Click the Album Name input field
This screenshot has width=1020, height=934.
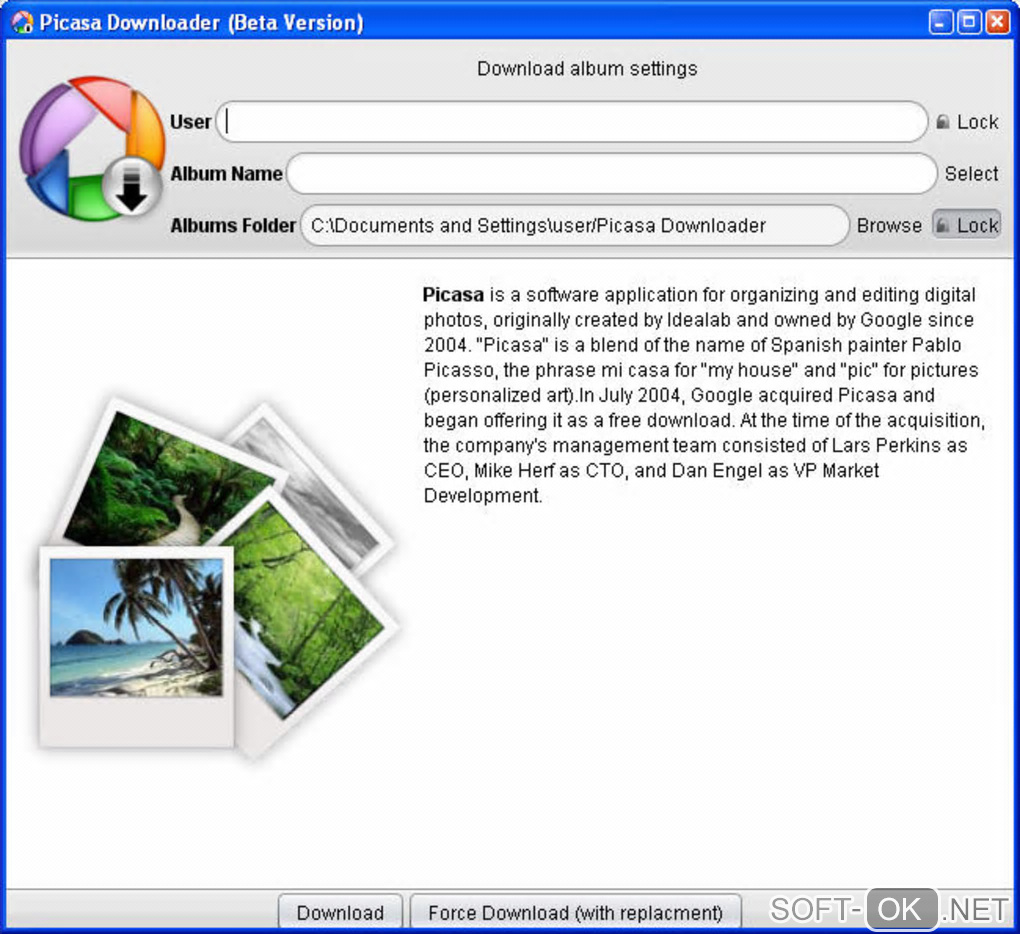pos(611,174)
